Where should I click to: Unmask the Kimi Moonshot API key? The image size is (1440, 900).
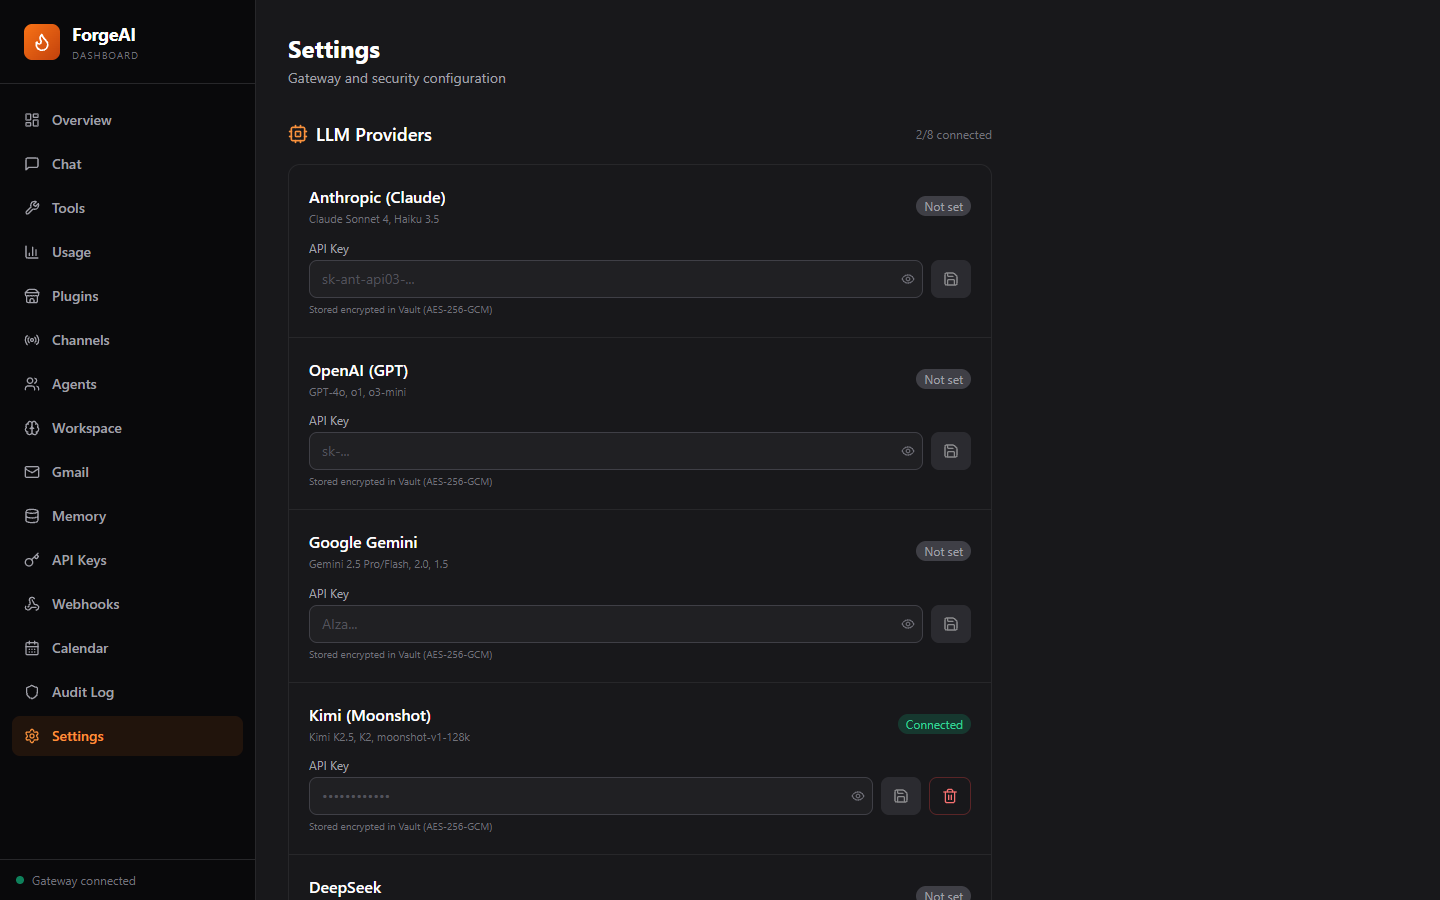pos(857,796)
